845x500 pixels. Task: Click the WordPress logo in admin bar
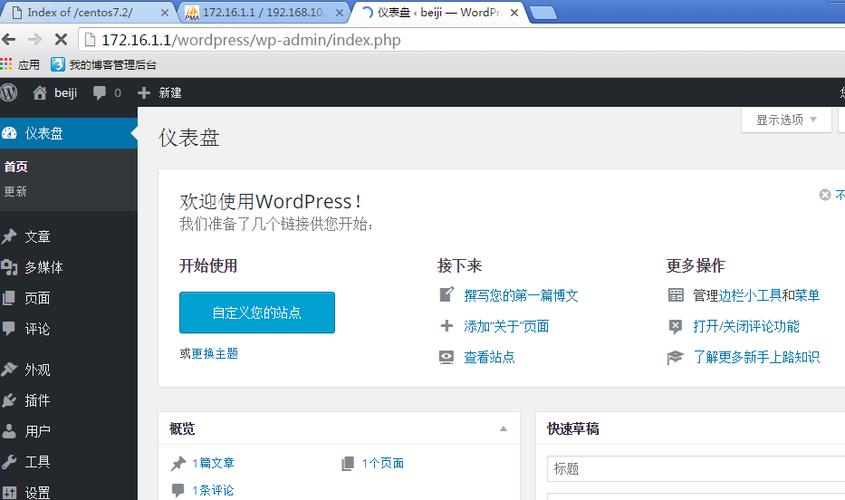(x=9, y=93)
